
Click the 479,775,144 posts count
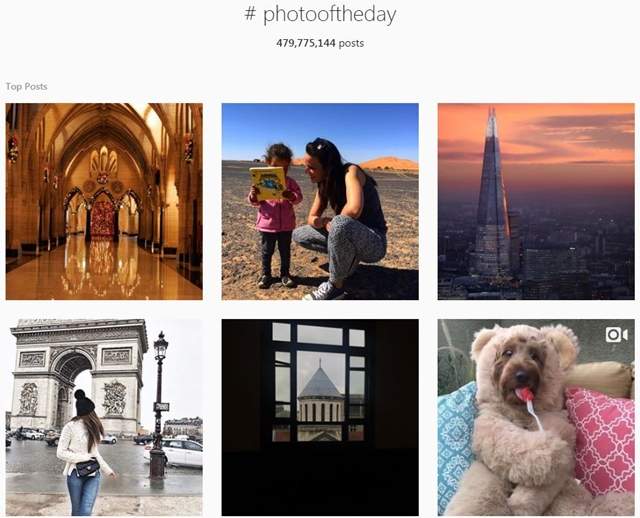click(320, 43)
